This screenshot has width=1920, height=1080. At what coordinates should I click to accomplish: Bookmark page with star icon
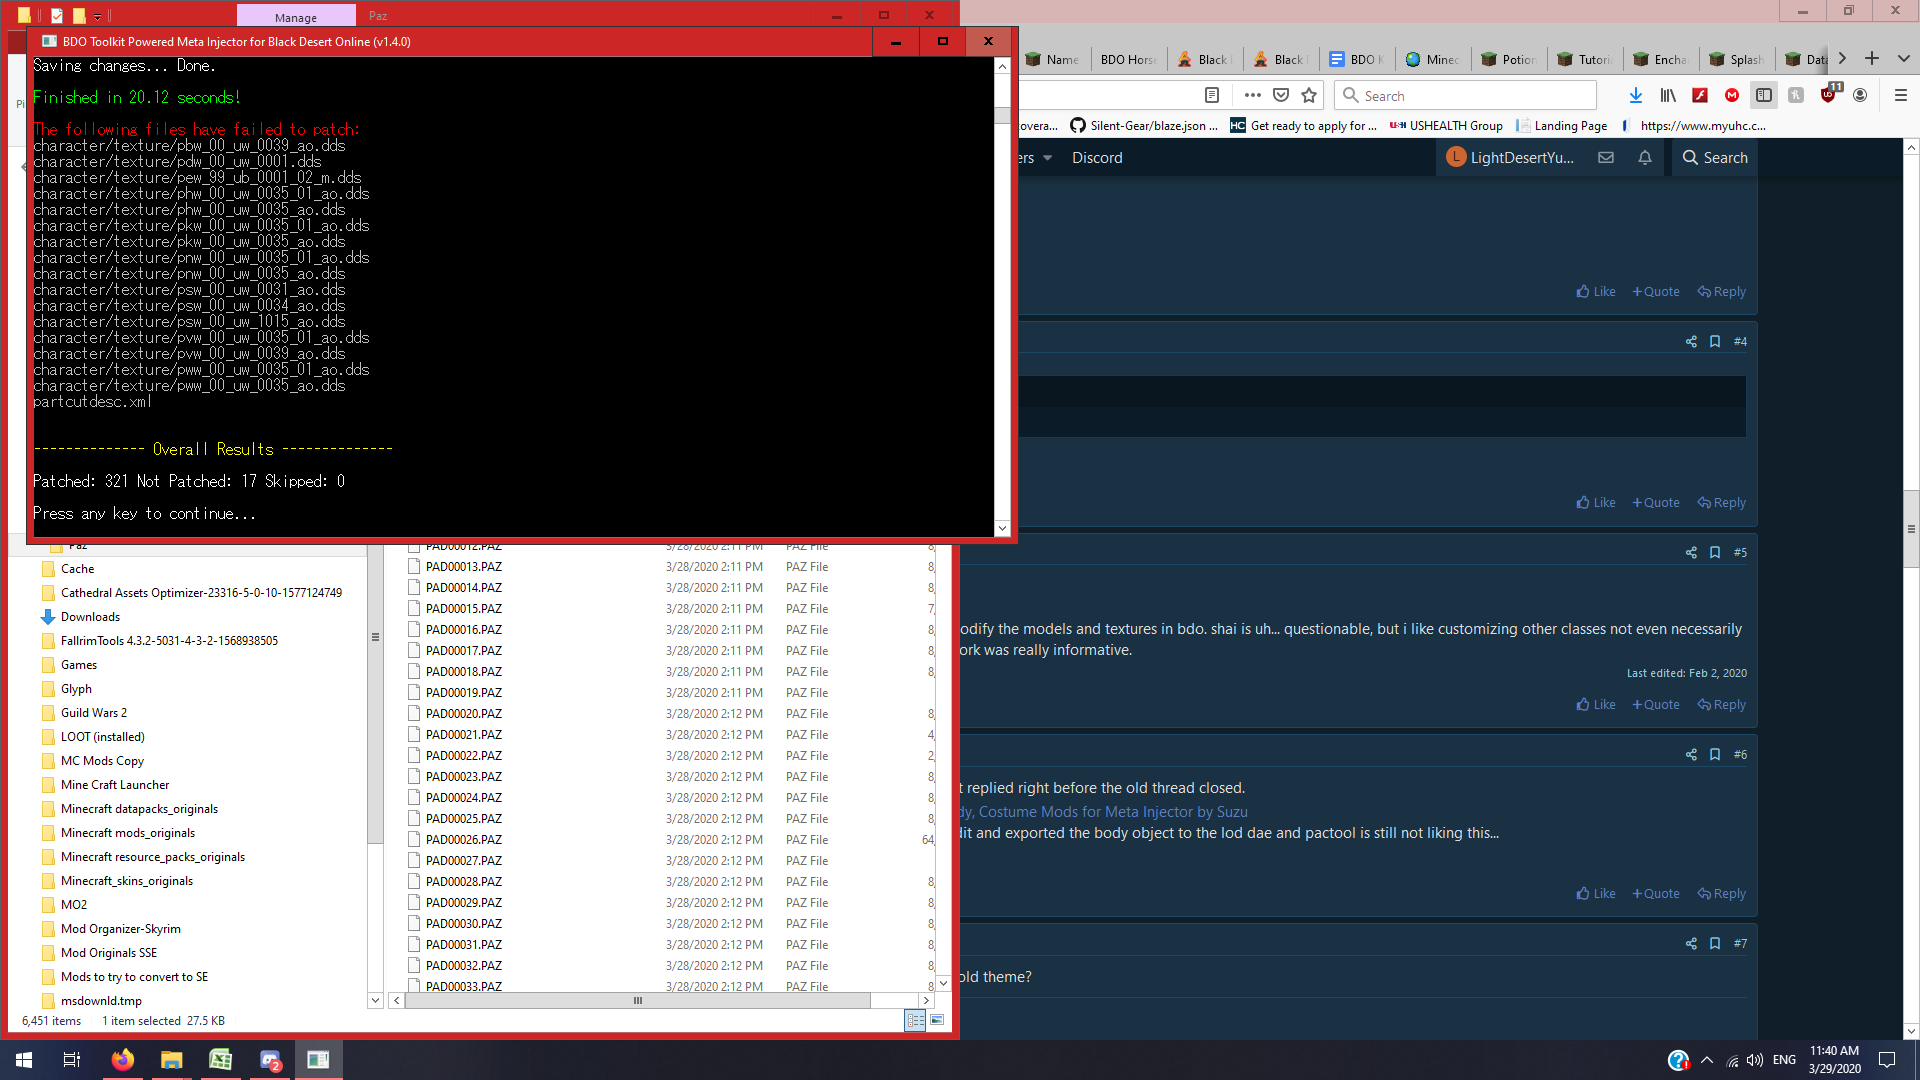coord(1309,95)
